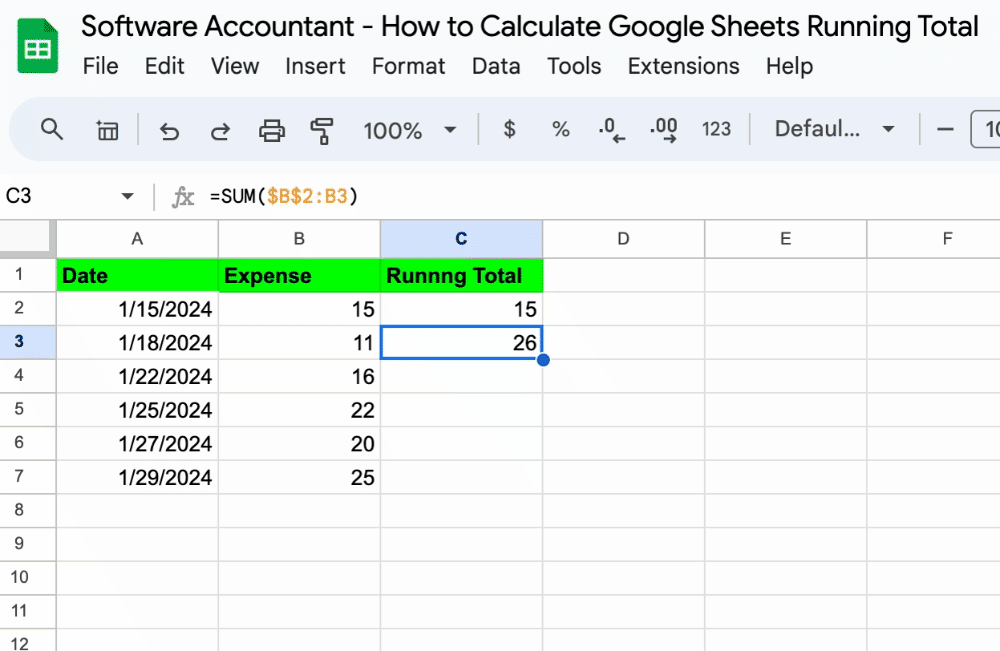1000x651 pixels.
Task: Decrease decimal places
Action: click(x=612, y=129)
